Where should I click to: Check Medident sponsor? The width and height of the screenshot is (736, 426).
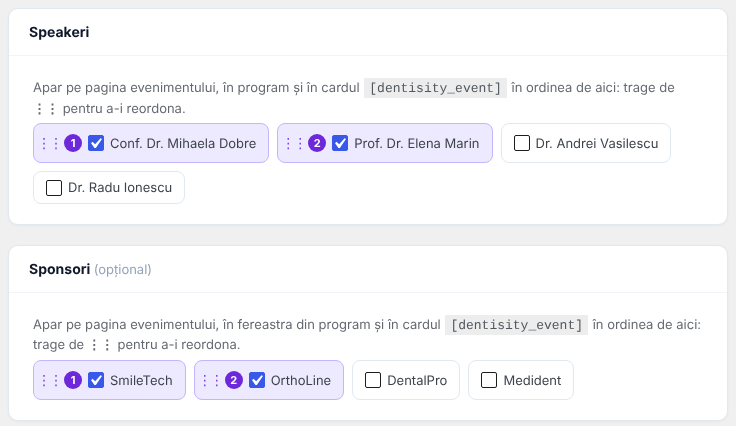tap(489, 380)
